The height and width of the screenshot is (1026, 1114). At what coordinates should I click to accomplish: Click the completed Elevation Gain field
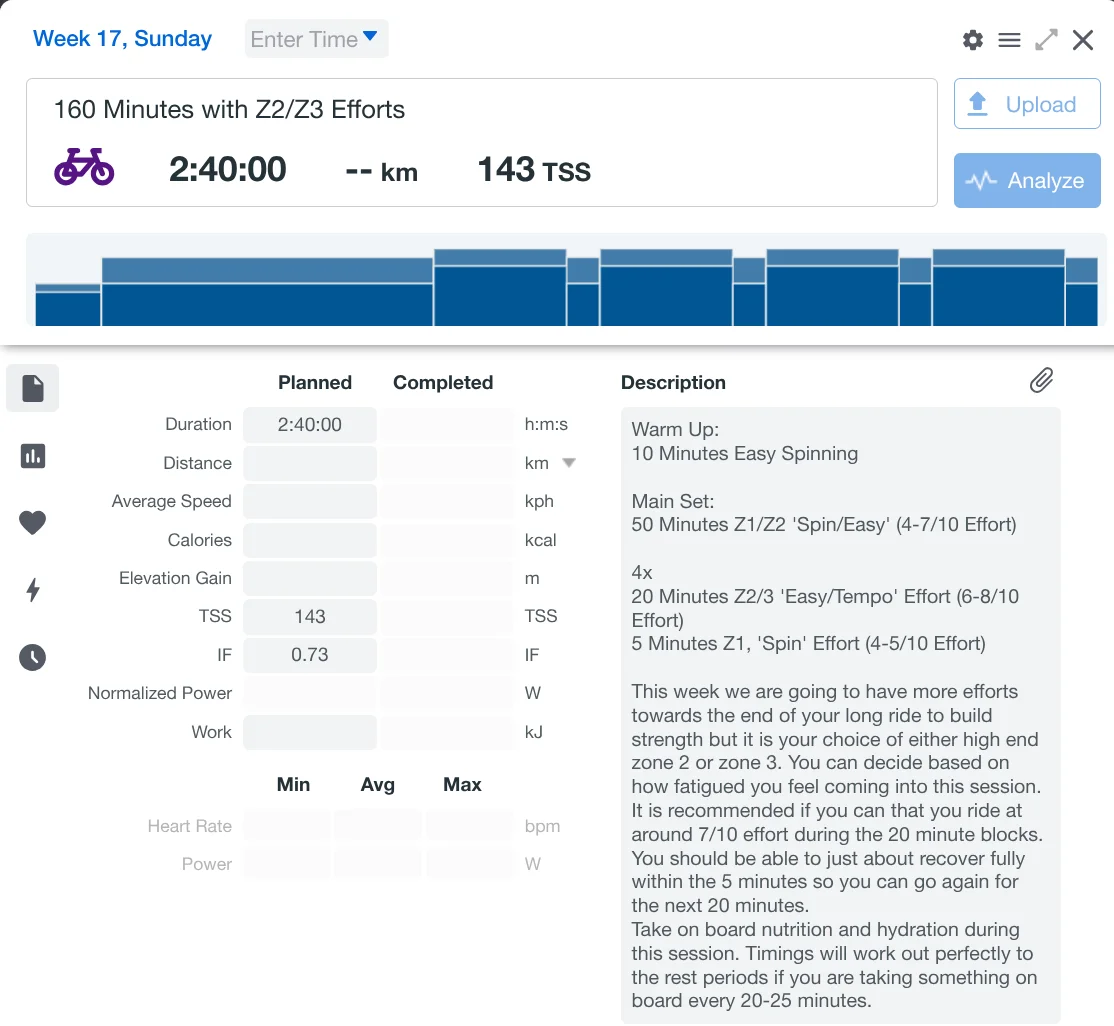(447, 578)
